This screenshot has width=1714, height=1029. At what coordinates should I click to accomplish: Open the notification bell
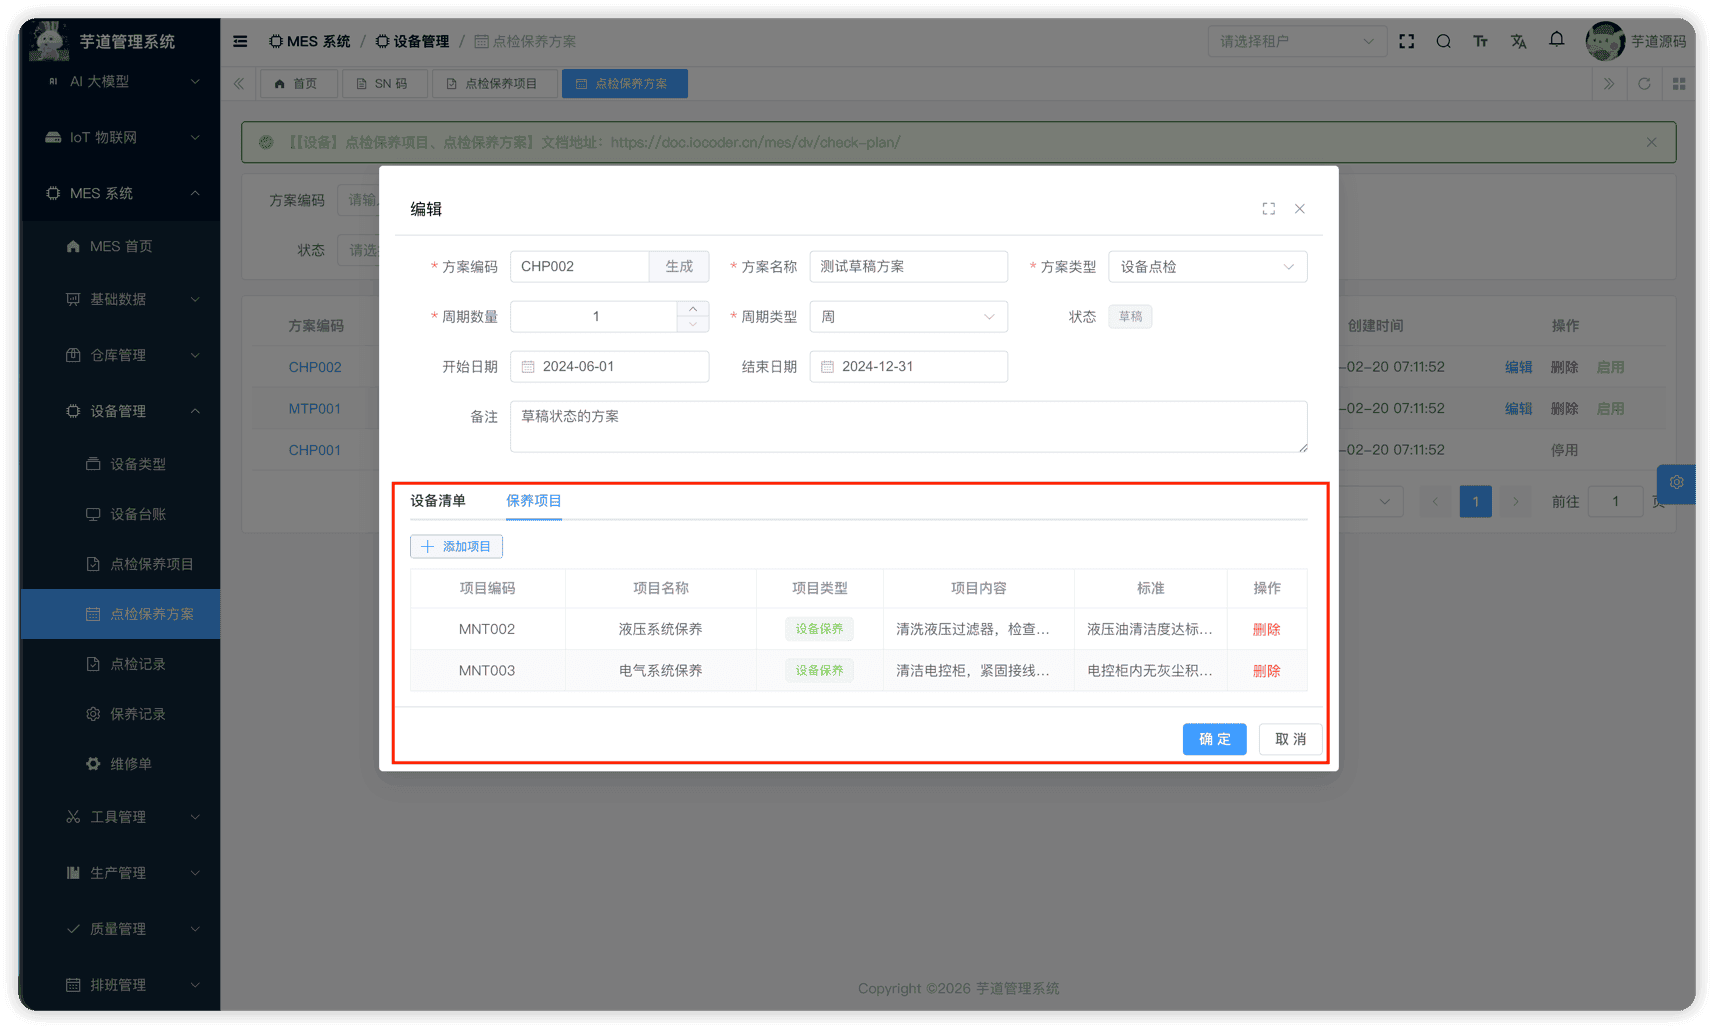tap(1556, 41)
